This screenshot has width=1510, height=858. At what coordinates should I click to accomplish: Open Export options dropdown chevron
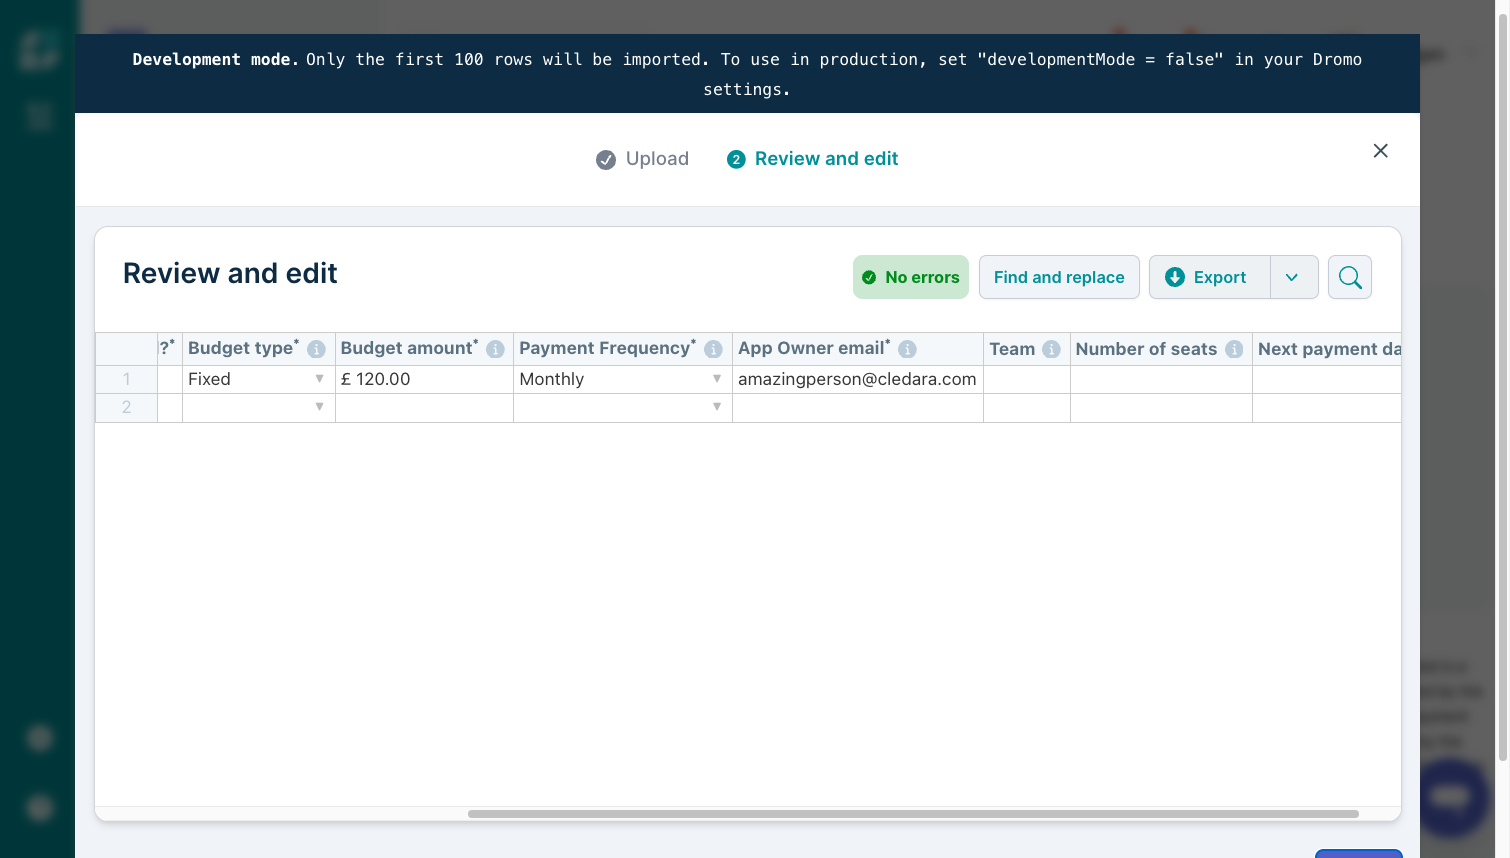[x=1293, y=277]
